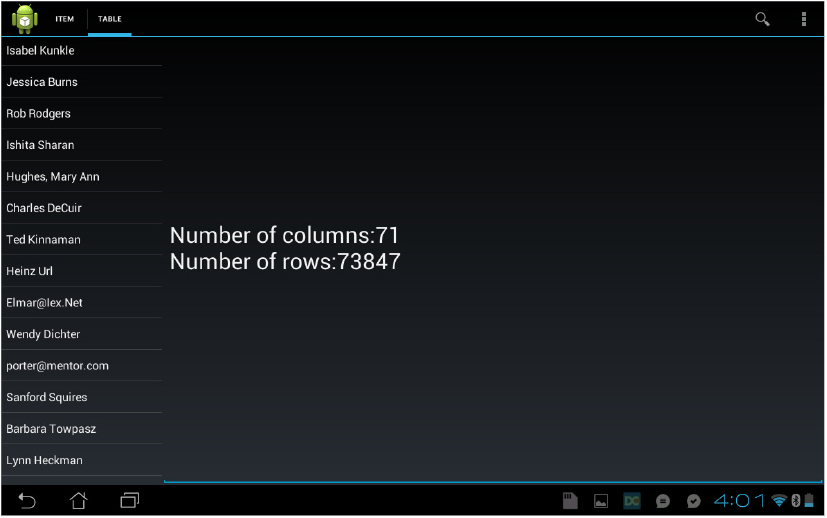
Task: Choose Heinz Url list entry
Action: pyautogui.click(x=82, y=271)
